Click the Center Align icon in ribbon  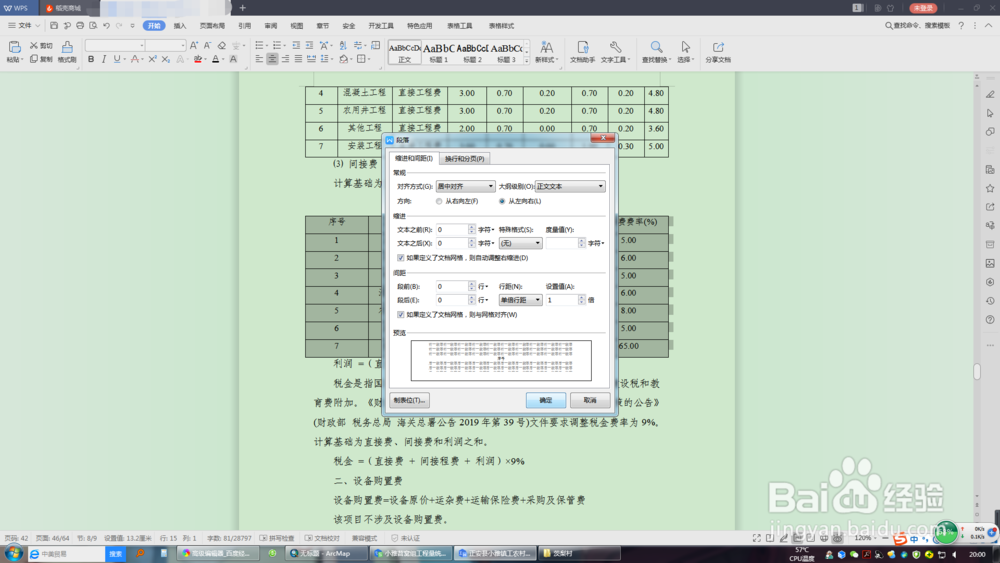coord(272,59)
